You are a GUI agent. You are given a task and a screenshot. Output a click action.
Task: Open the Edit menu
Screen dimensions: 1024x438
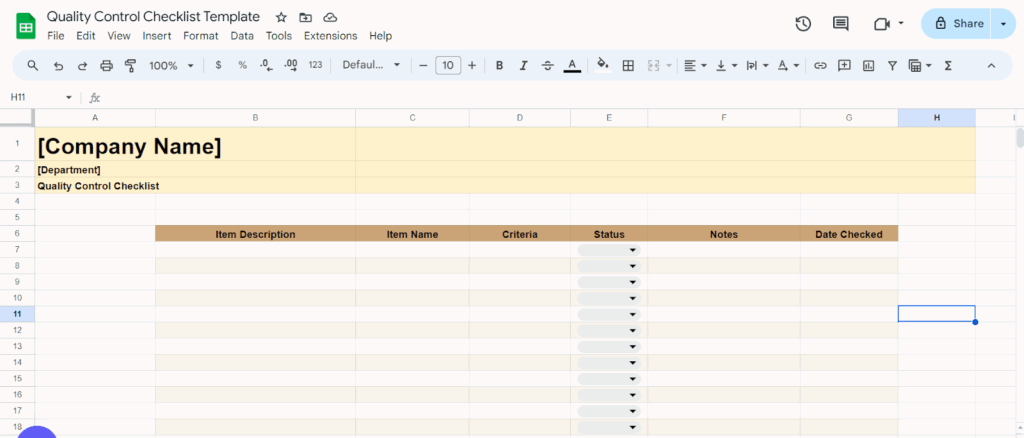point(86,36)
